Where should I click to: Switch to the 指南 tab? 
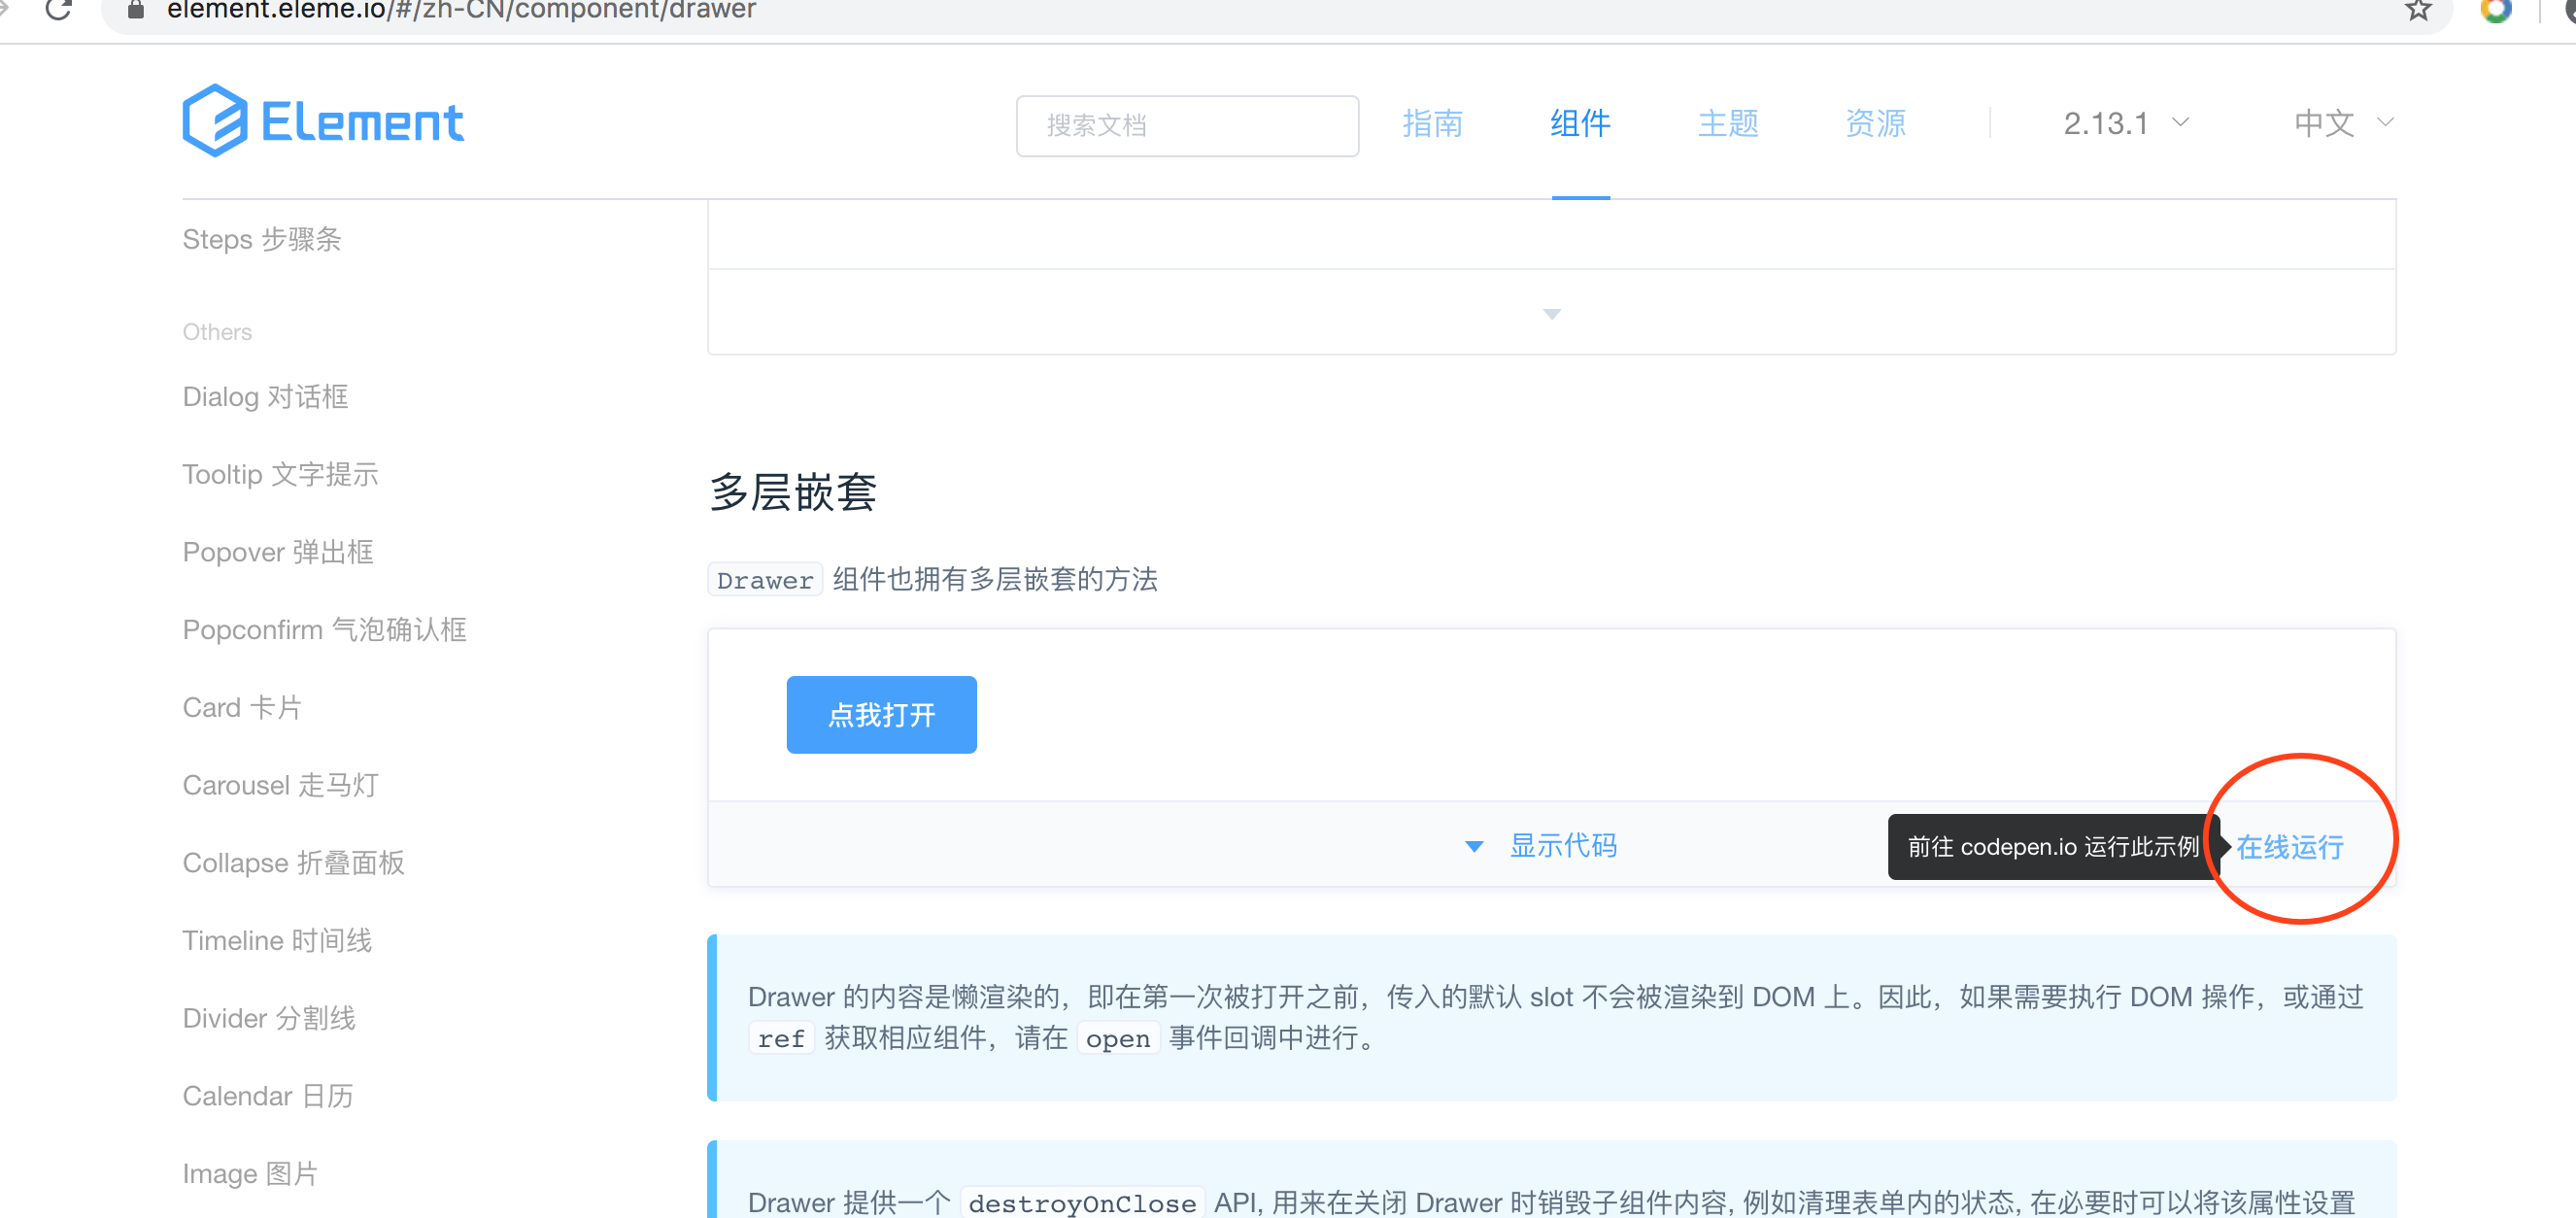coord(1433,124)
